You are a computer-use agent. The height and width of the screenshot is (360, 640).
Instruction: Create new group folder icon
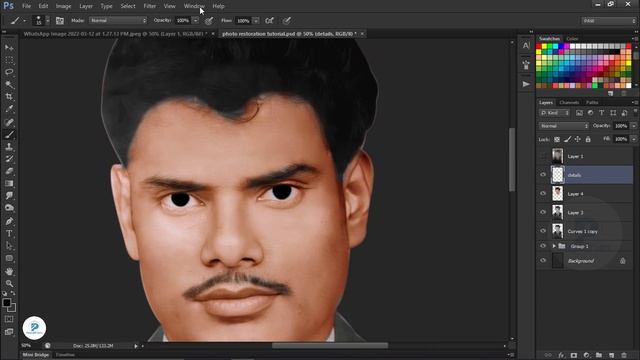599,355
